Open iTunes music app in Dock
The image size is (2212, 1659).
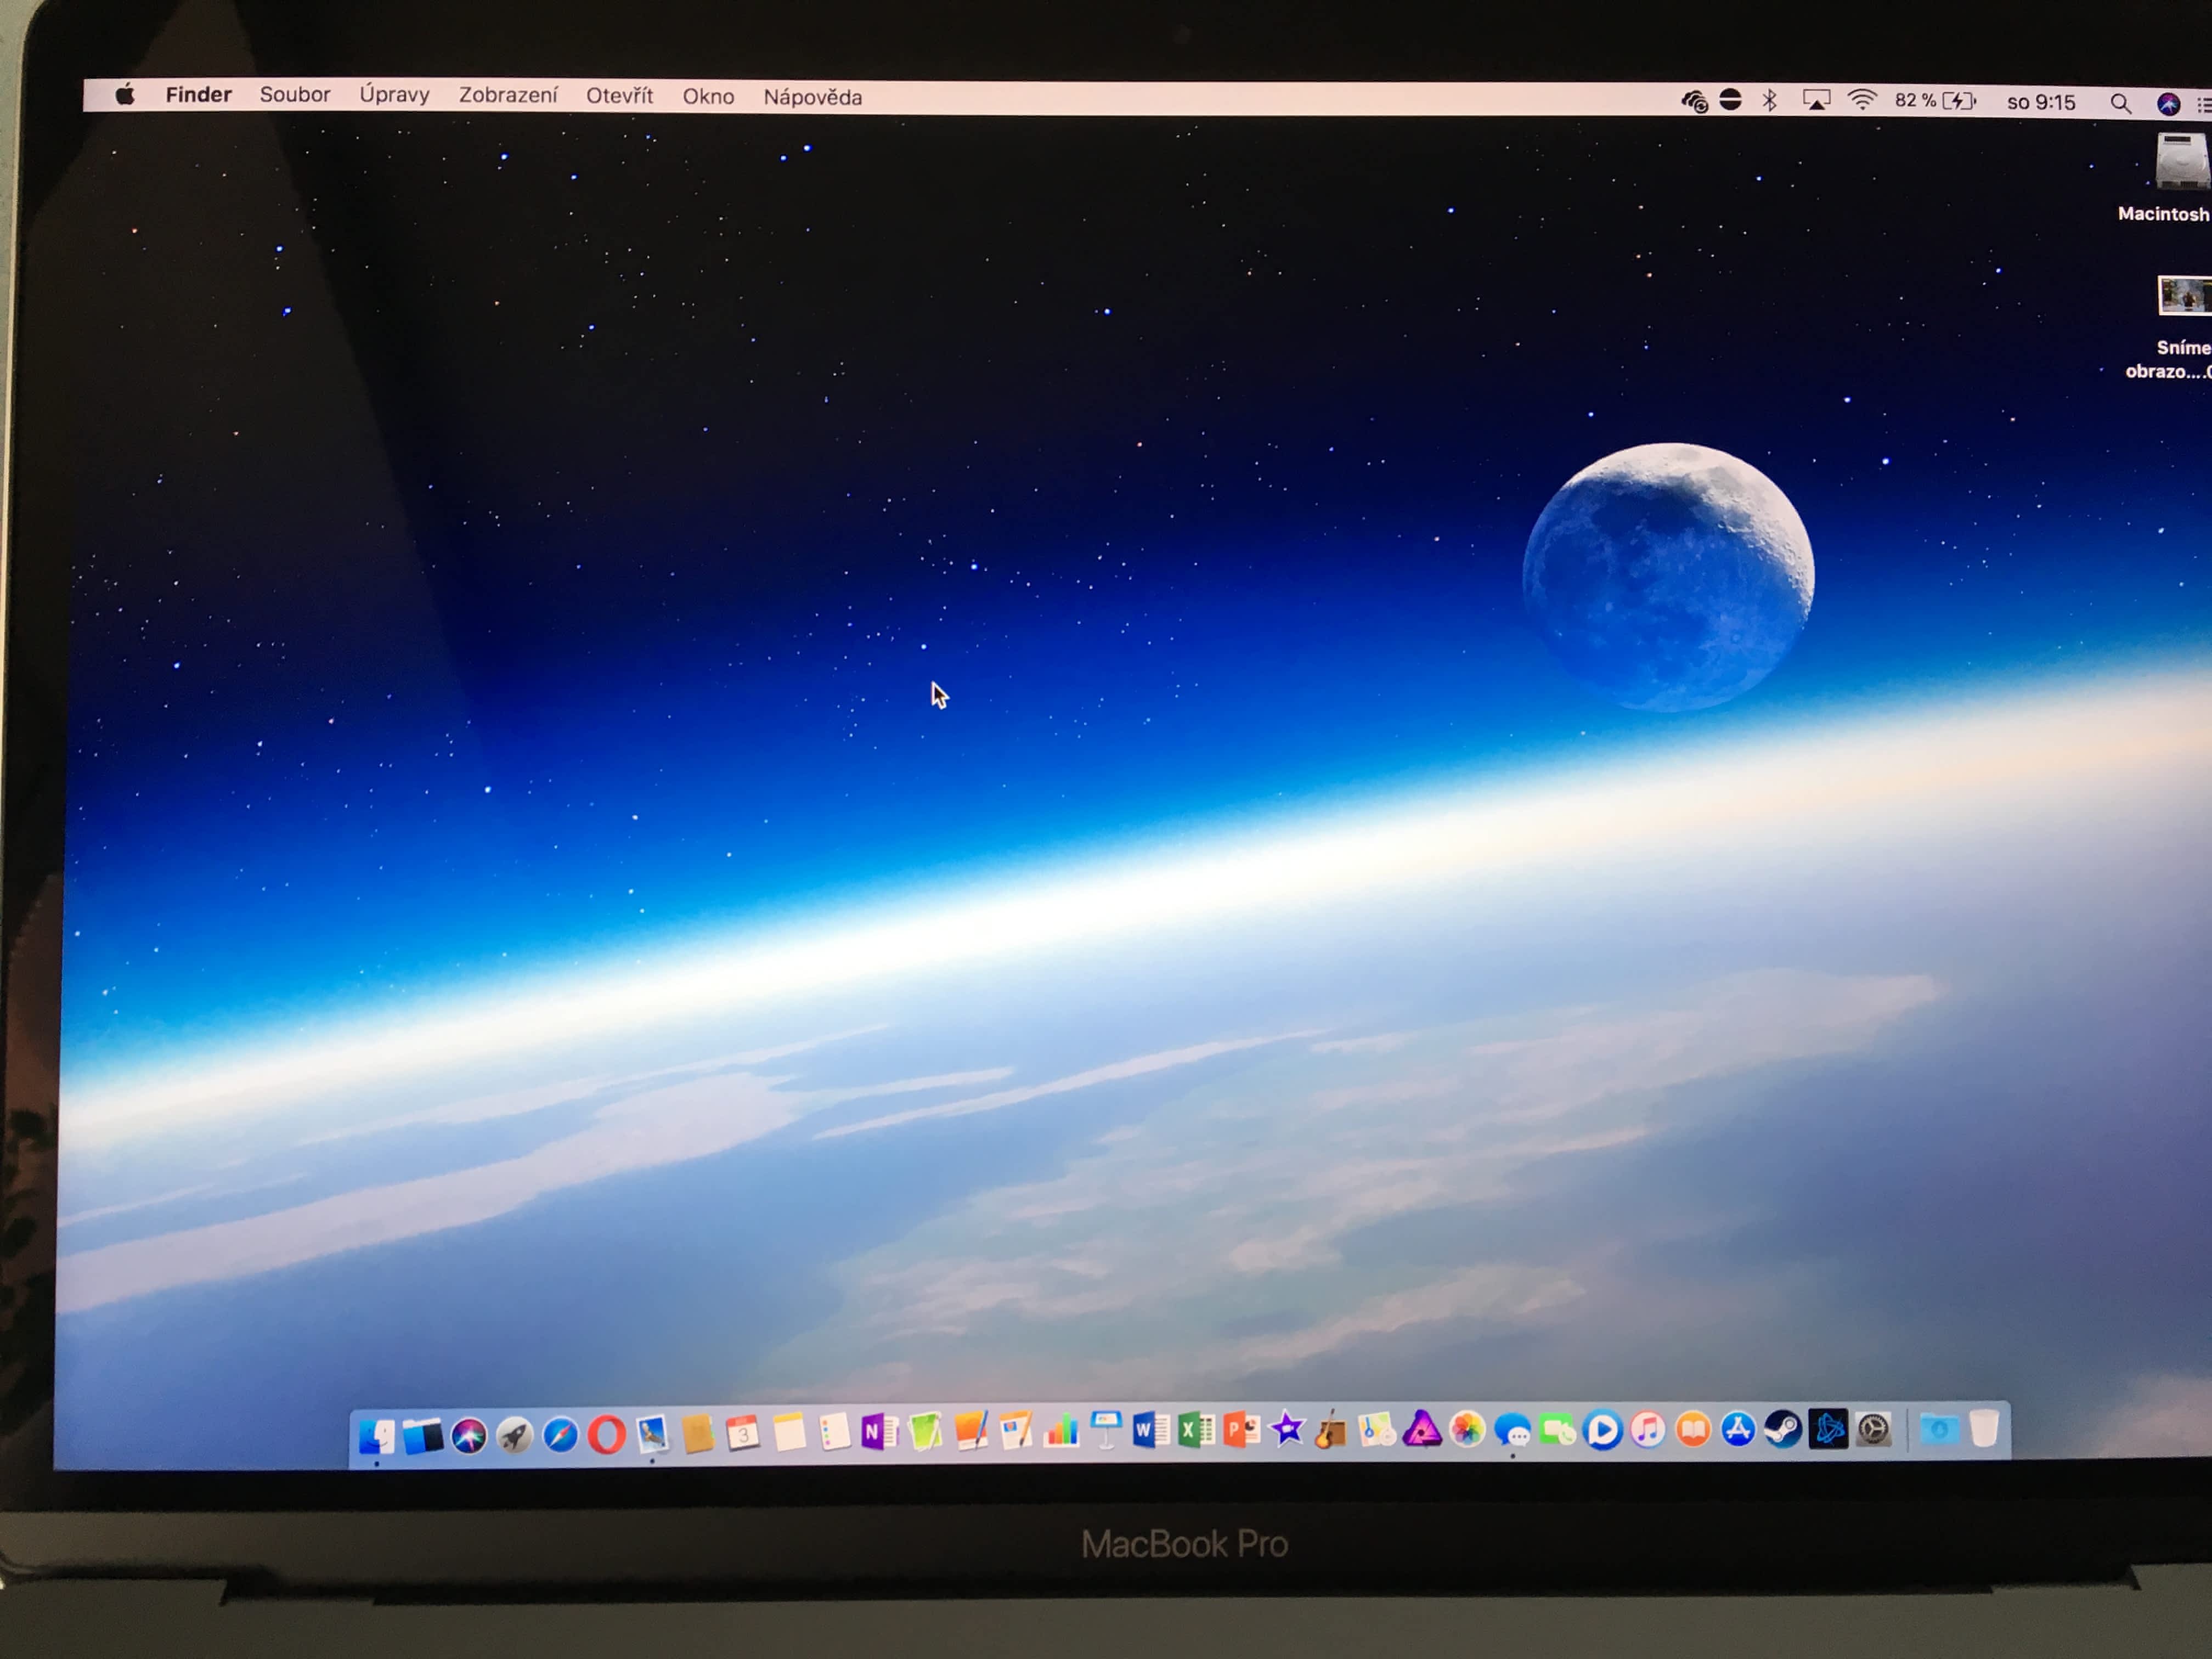[x=1648, y=1430]
